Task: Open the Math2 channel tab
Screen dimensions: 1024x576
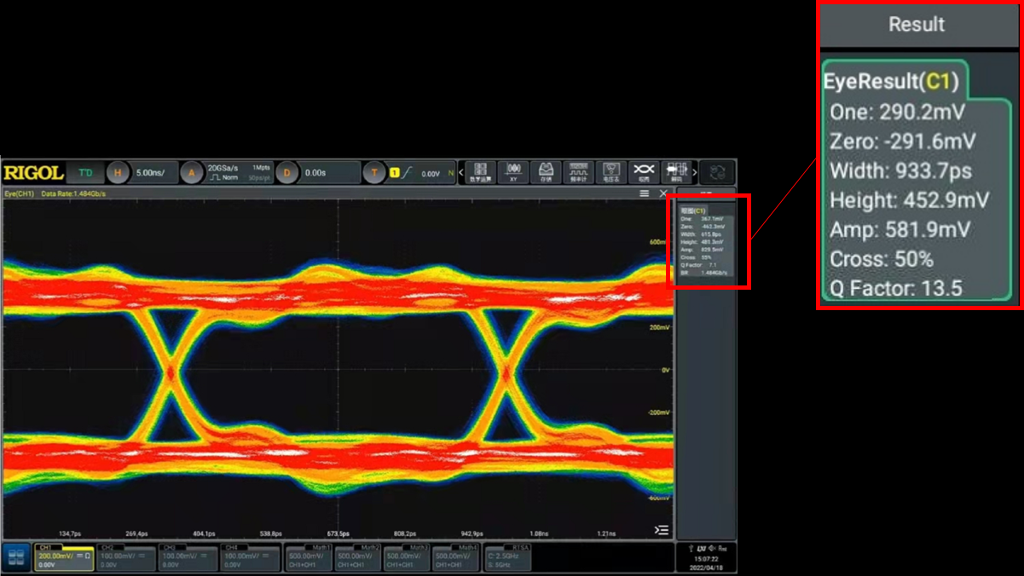Action: pyautogui.click(x=358, y=558)
